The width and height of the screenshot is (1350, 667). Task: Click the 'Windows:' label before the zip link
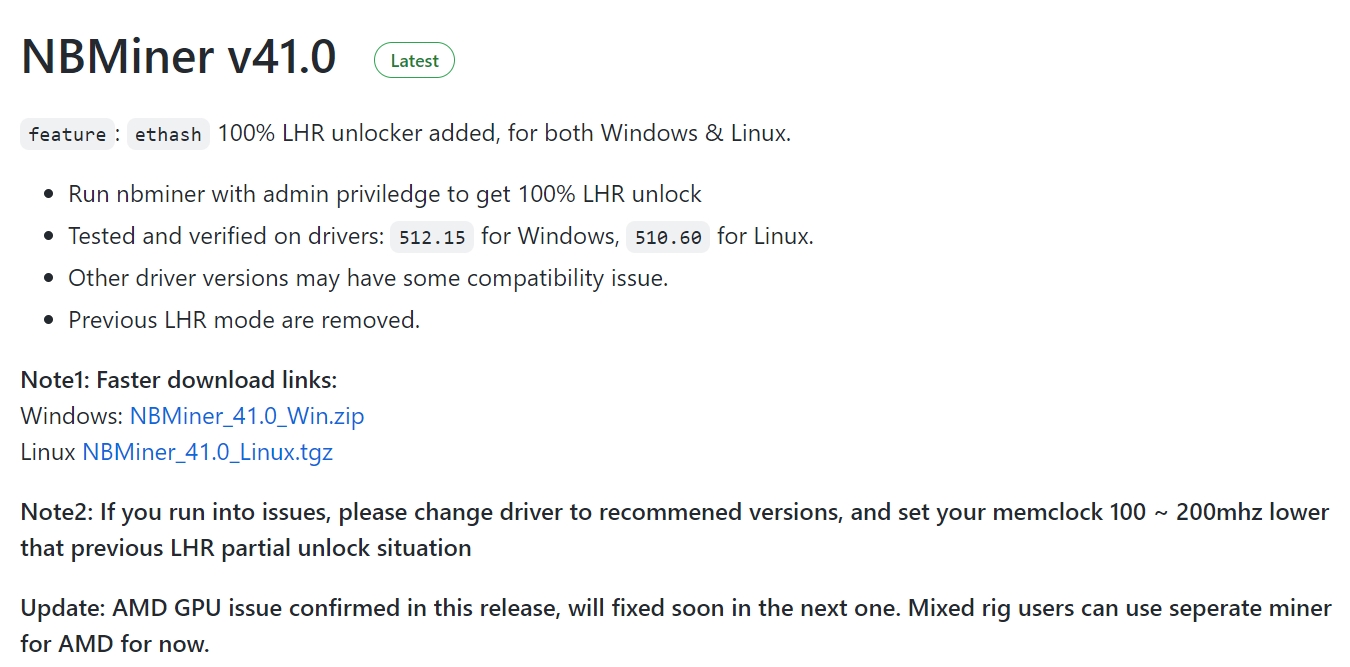tap(72, 416)
